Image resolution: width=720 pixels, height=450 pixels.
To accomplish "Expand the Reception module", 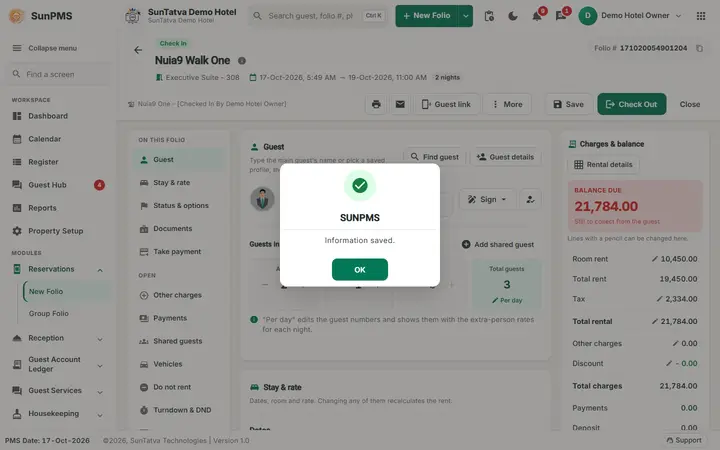I will 58,338.
